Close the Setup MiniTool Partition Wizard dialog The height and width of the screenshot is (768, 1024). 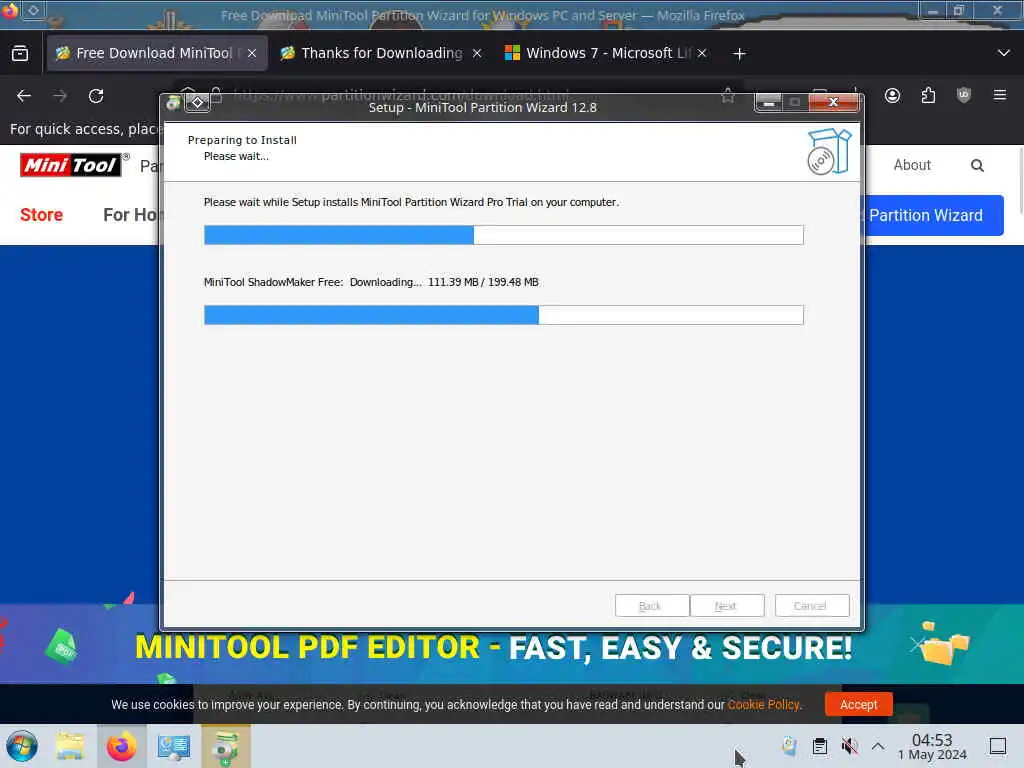coord(833,103)
